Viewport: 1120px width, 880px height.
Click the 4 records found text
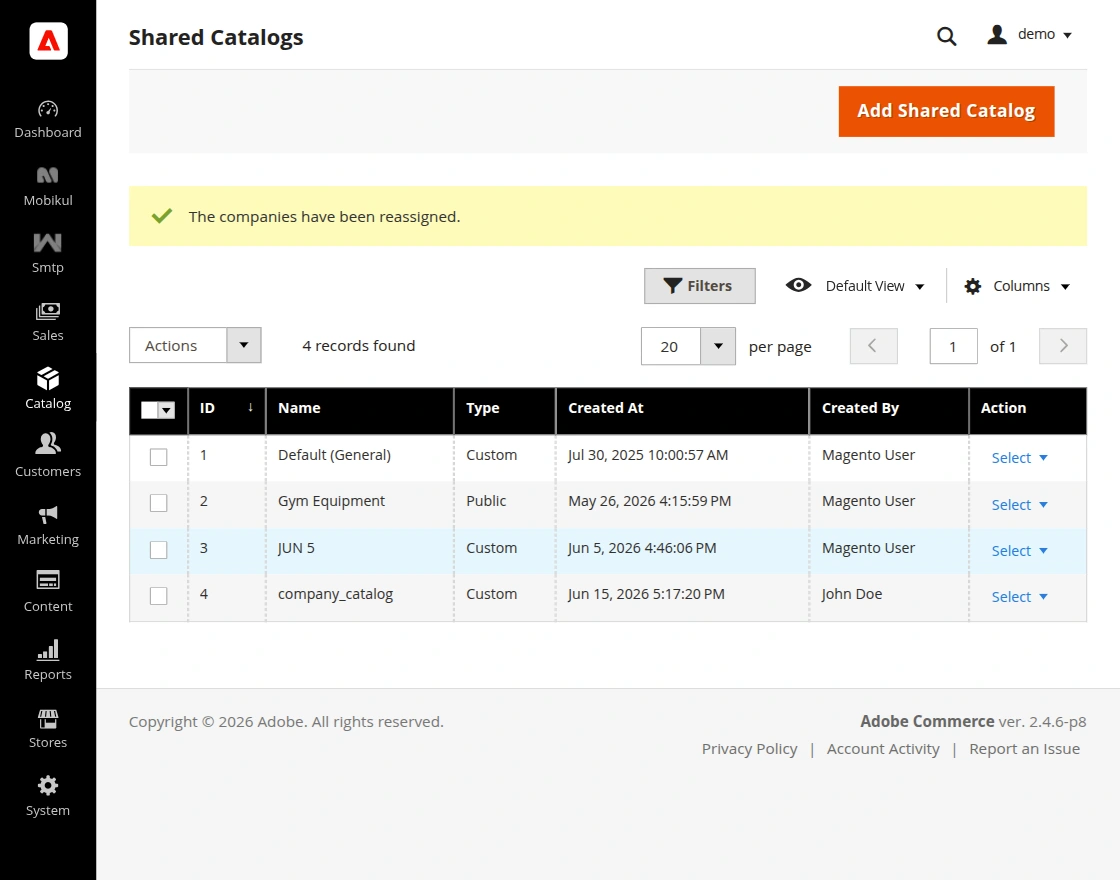click(x=359, y=346)
